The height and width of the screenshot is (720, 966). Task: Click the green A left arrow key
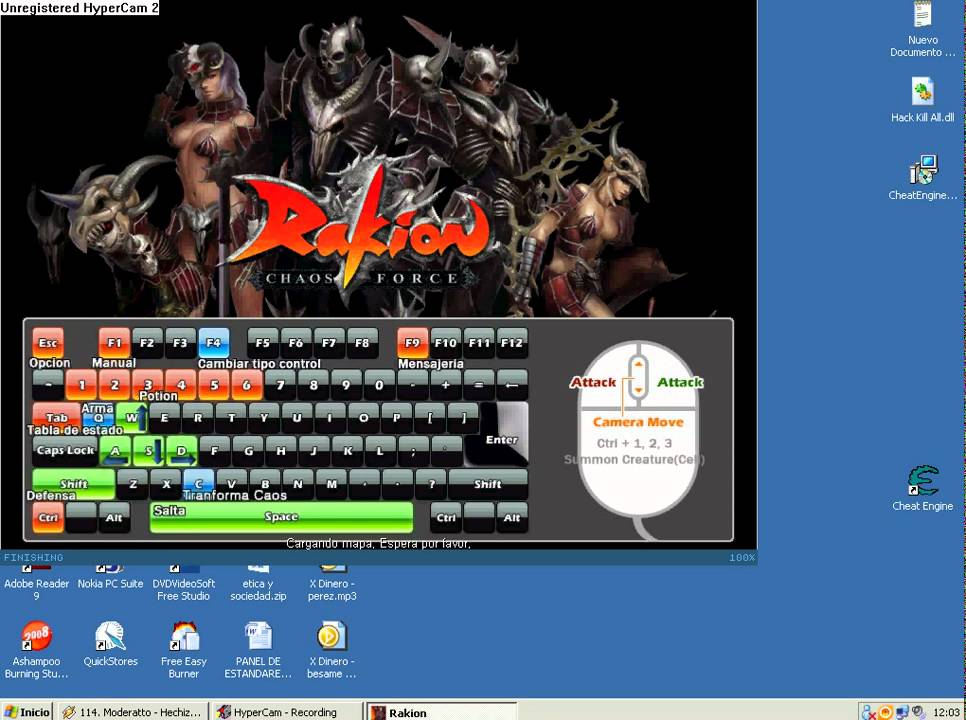coord(115,450)
